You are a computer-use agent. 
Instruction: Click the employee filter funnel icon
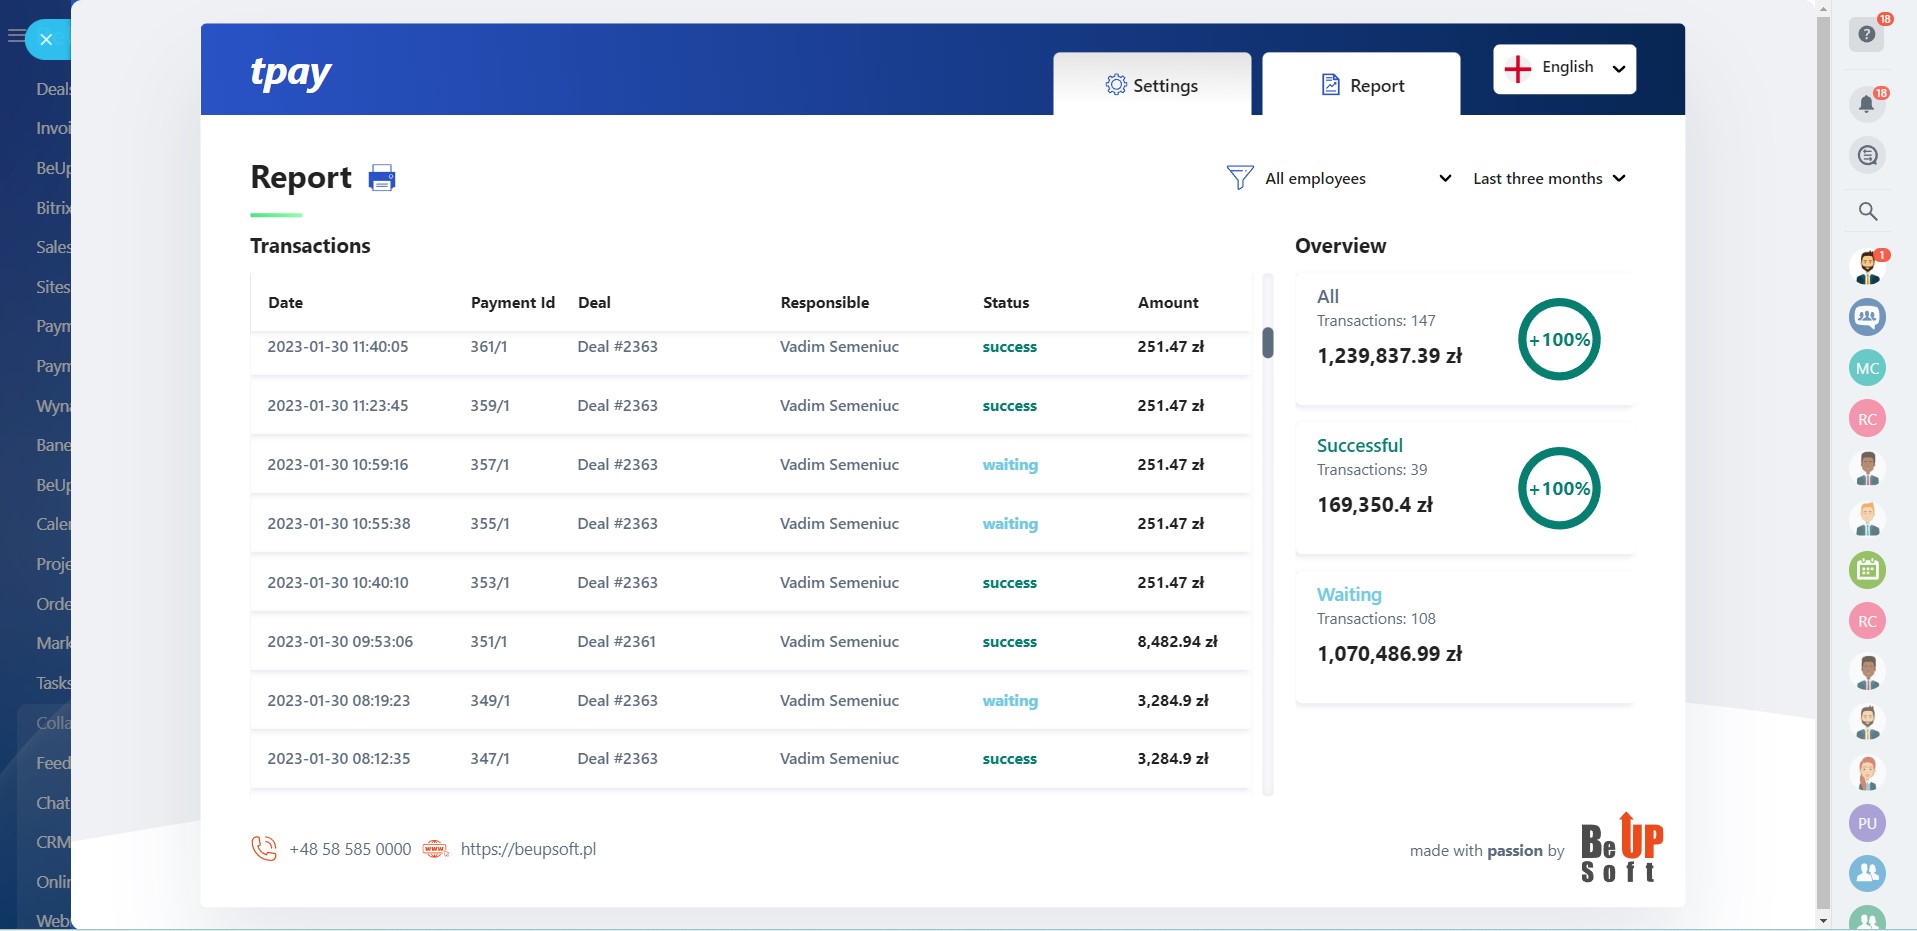pyautogui.click(x=1239, y=178)
